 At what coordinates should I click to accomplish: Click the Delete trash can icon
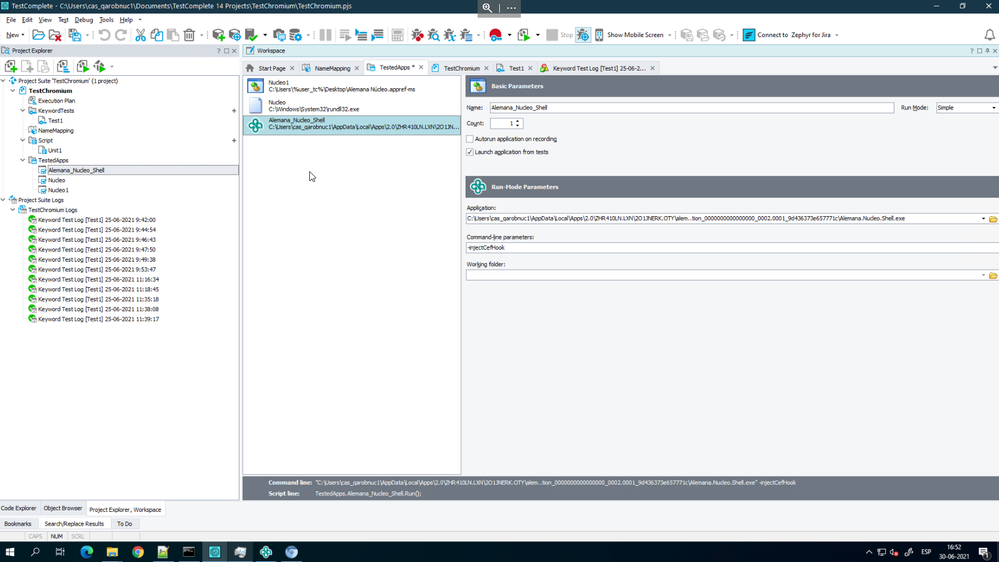point(189,35)
